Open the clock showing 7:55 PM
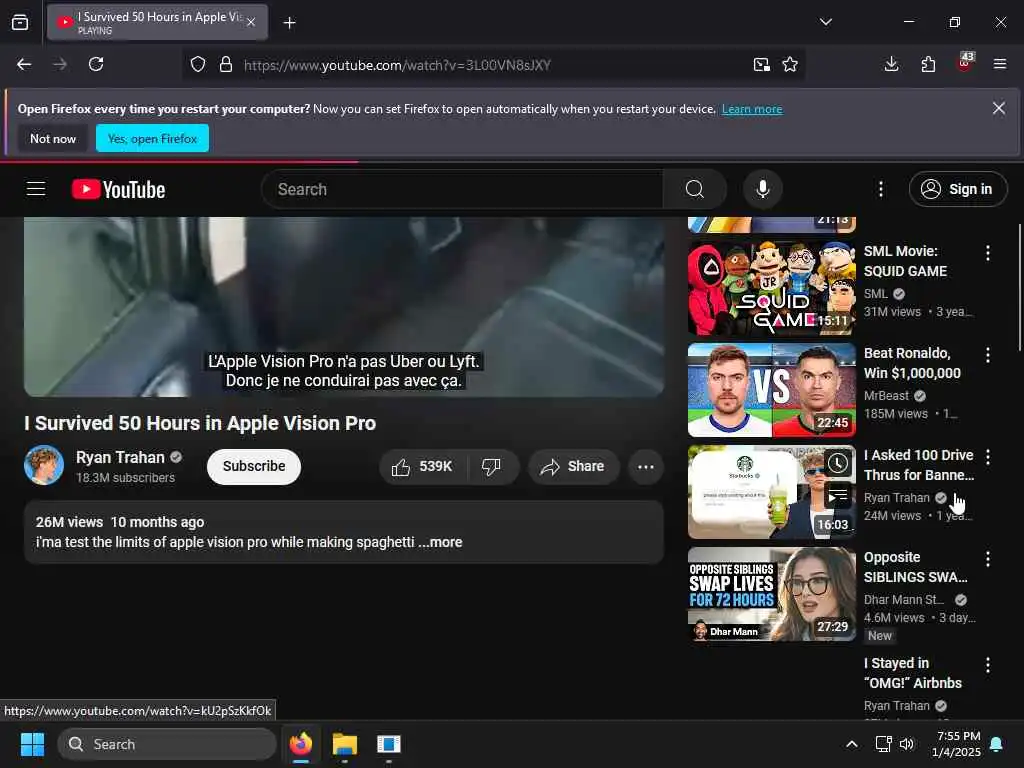The height and width of the screenshot is (768, 1024). [x=957, y=744]
